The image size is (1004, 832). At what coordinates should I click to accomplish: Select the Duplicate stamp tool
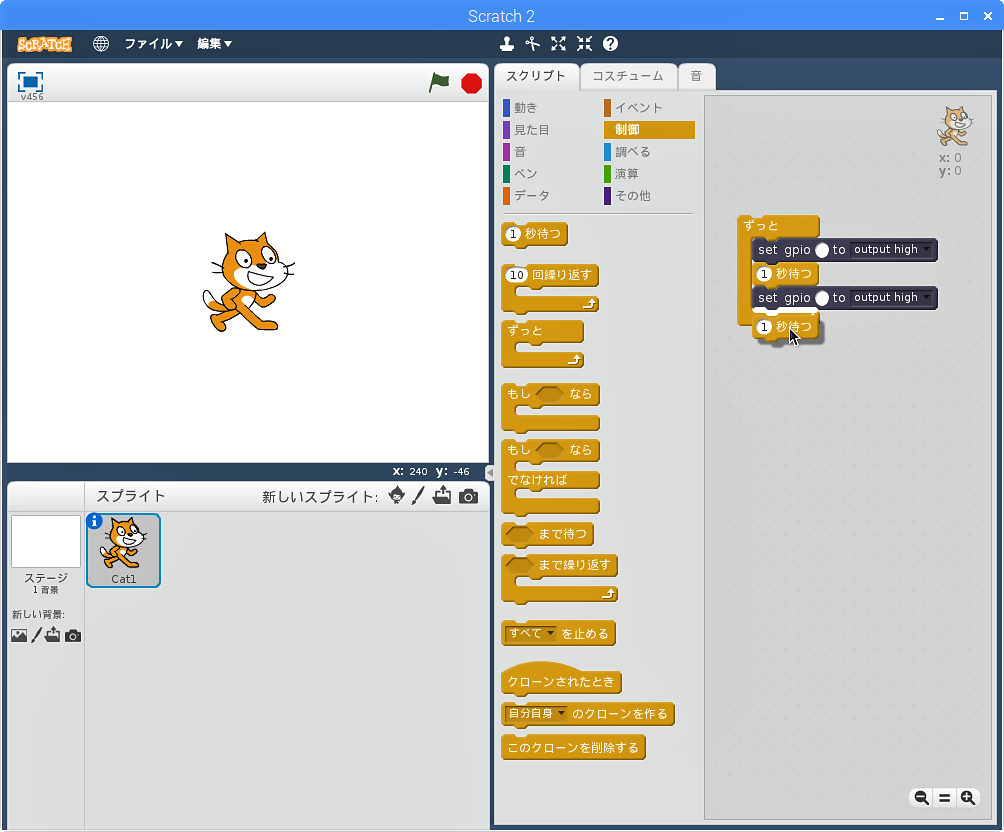pos(506,44)
